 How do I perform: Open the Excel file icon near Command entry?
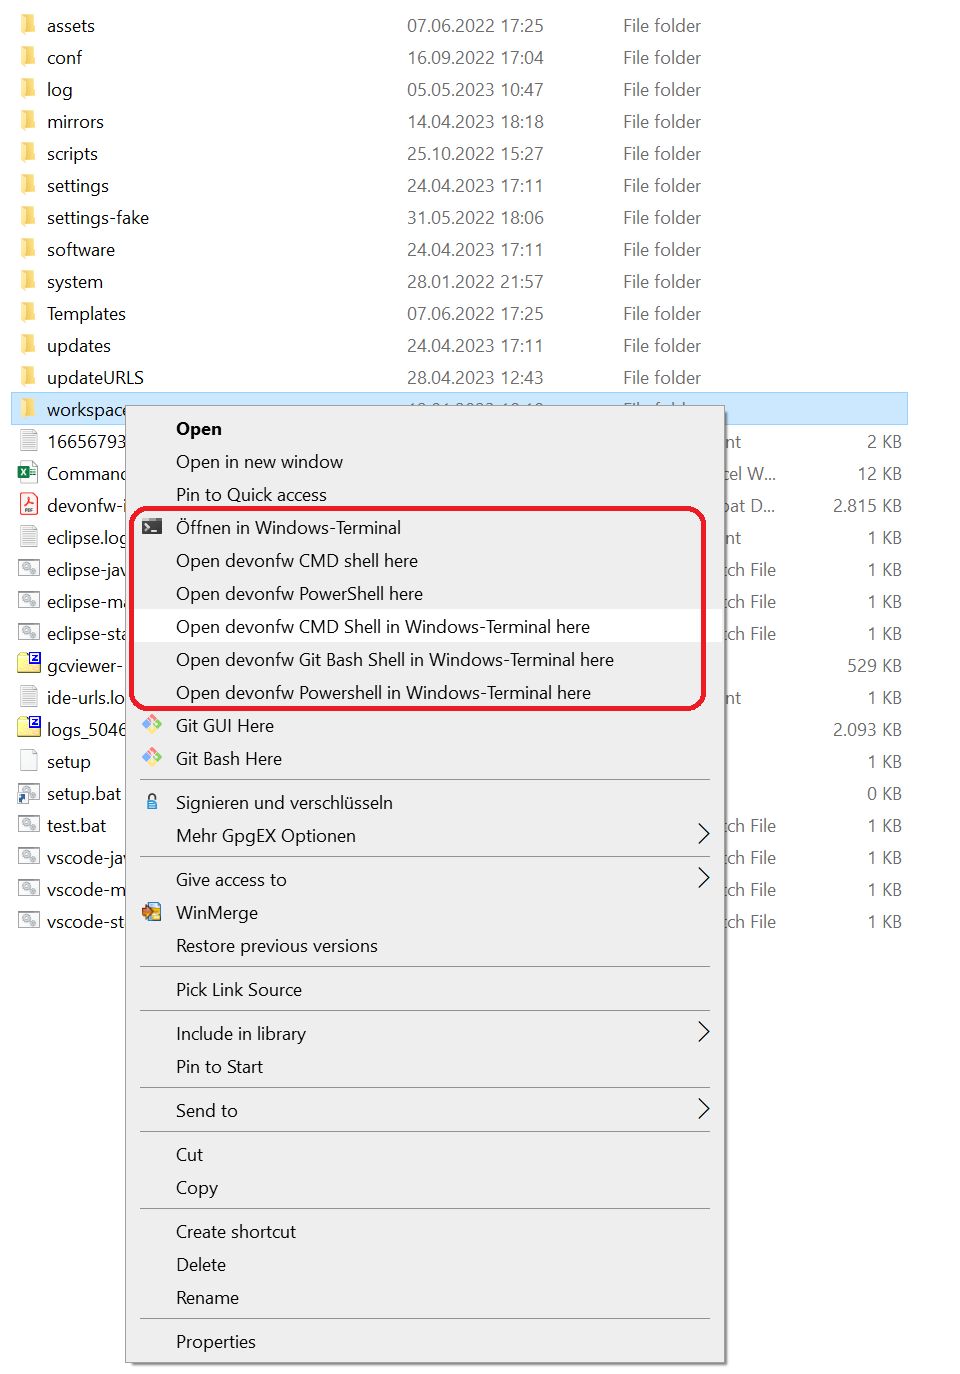pos(29,472)
